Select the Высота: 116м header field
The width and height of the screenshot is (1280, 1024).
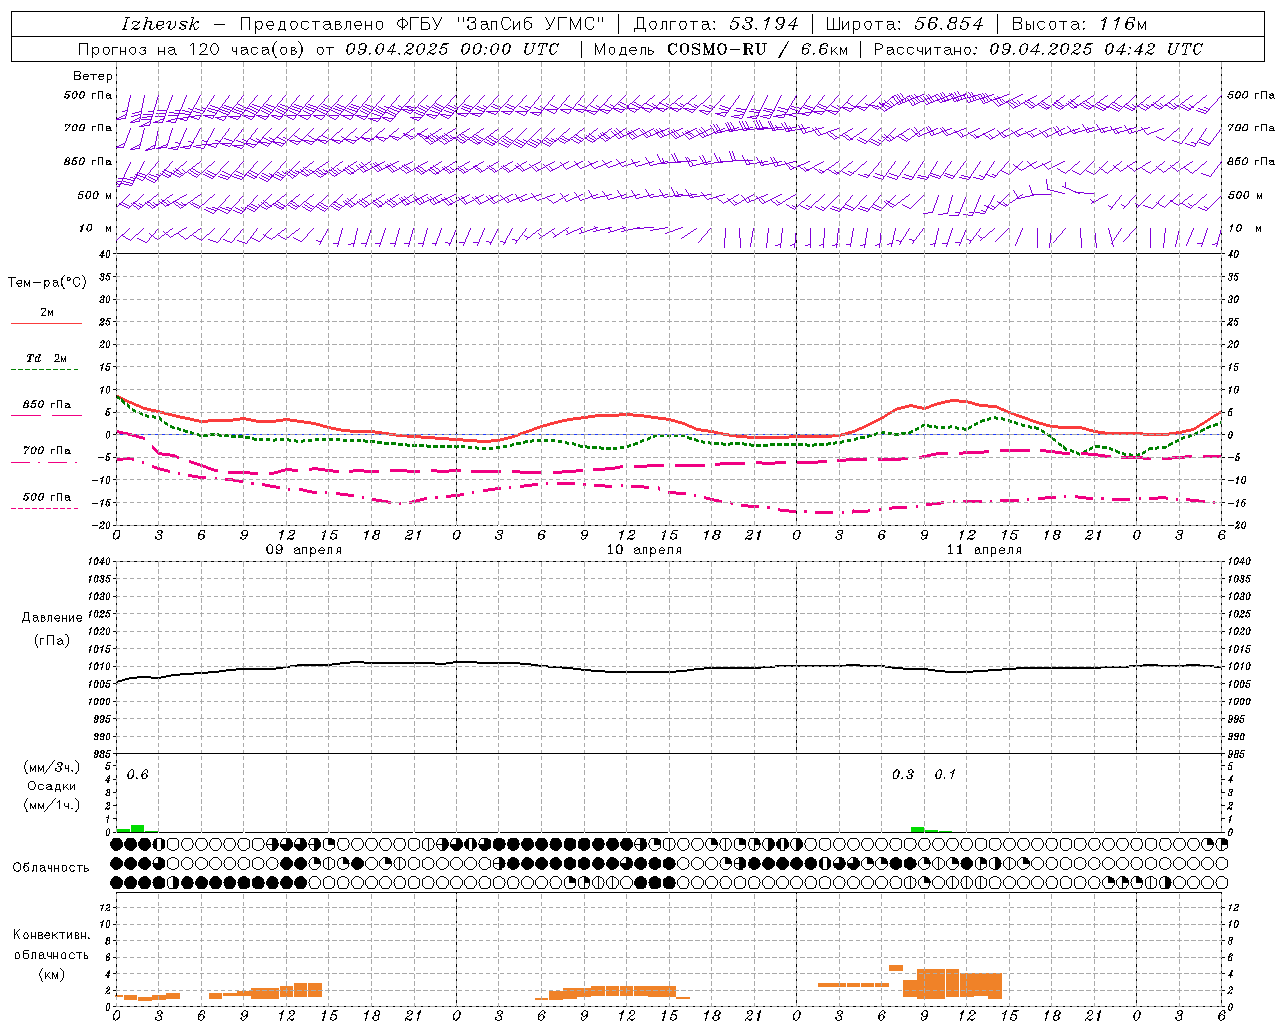click(x=1079, y=24)
